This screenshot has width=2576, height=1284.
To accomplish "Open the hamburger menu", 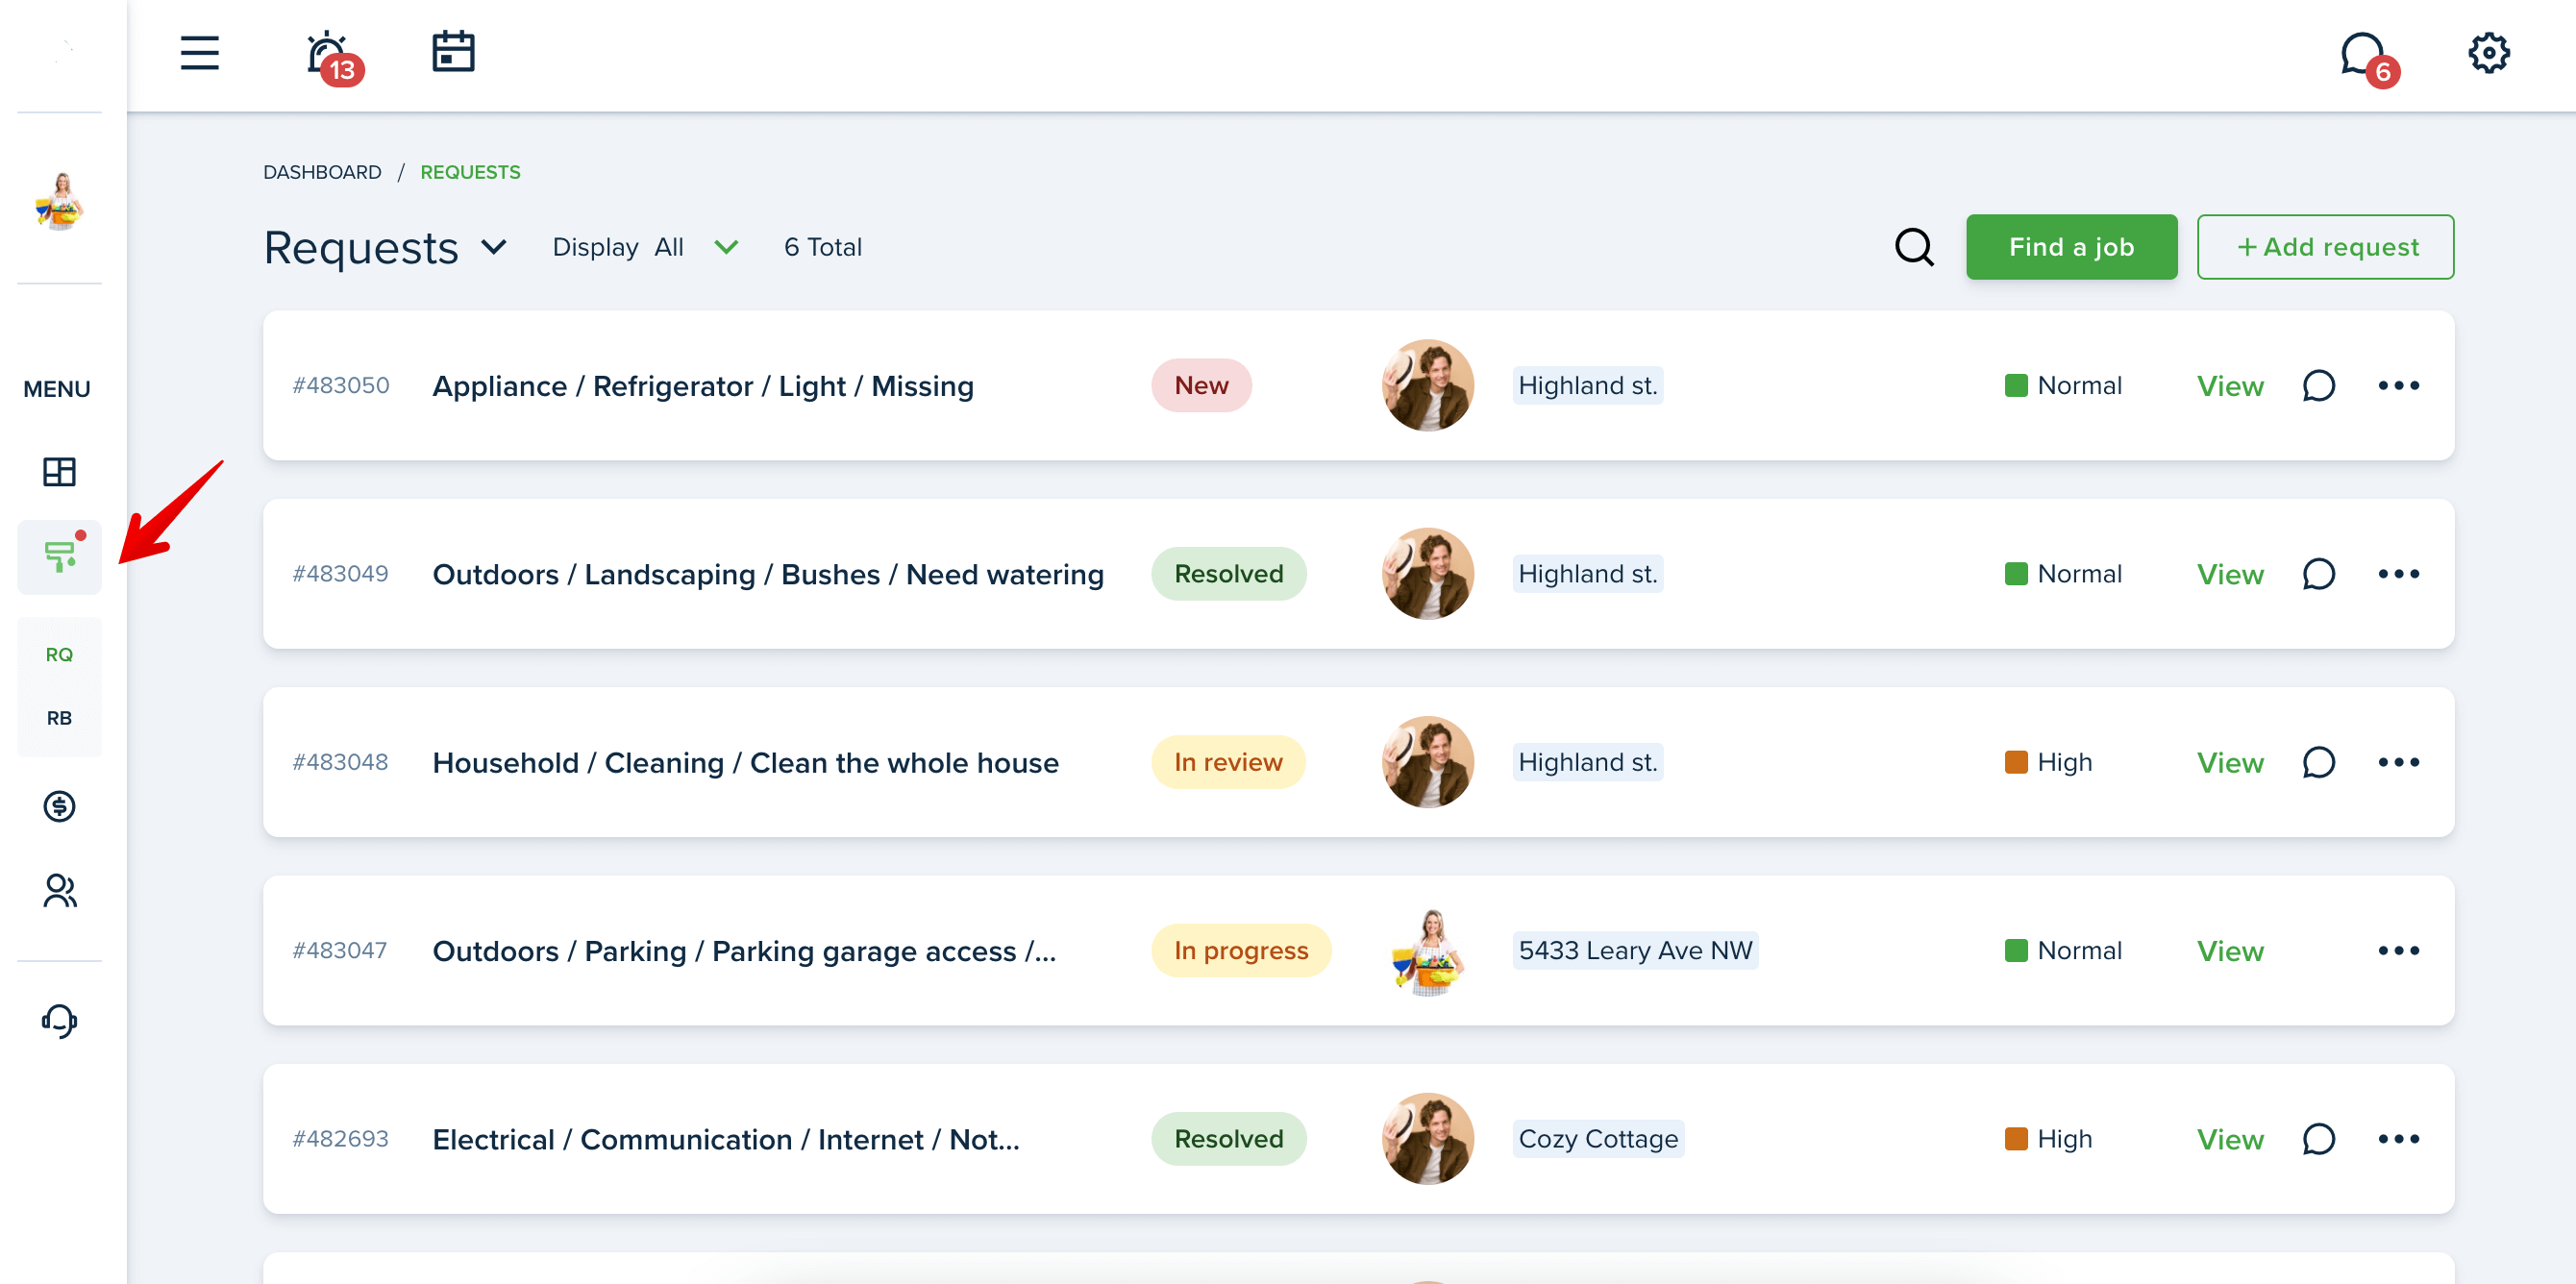I will [199, 53].
